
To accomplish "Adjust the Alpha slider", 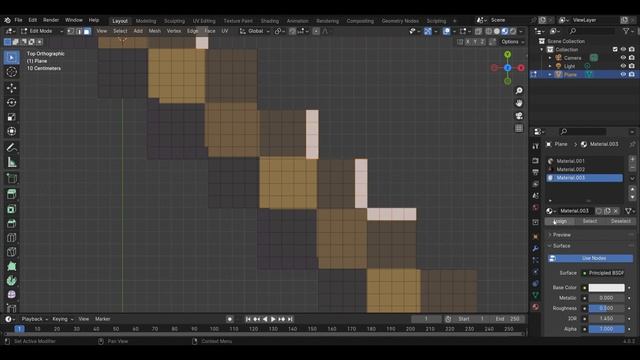I will pos(606,329).
